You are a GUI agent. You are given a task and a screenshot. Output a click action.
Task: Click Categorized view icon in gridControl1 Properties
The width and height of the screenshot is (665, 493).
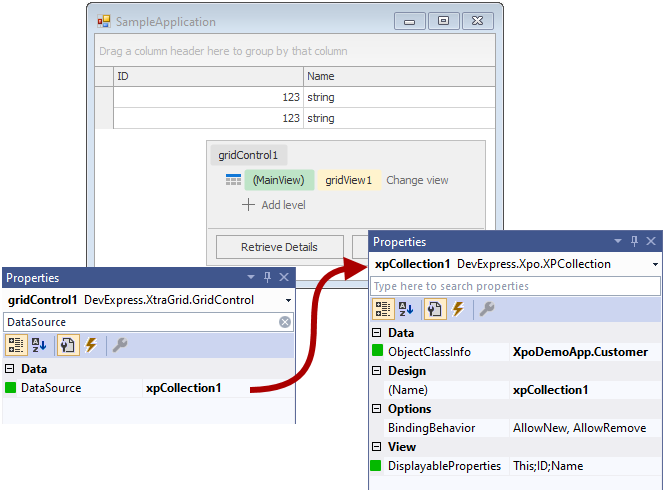16,345
